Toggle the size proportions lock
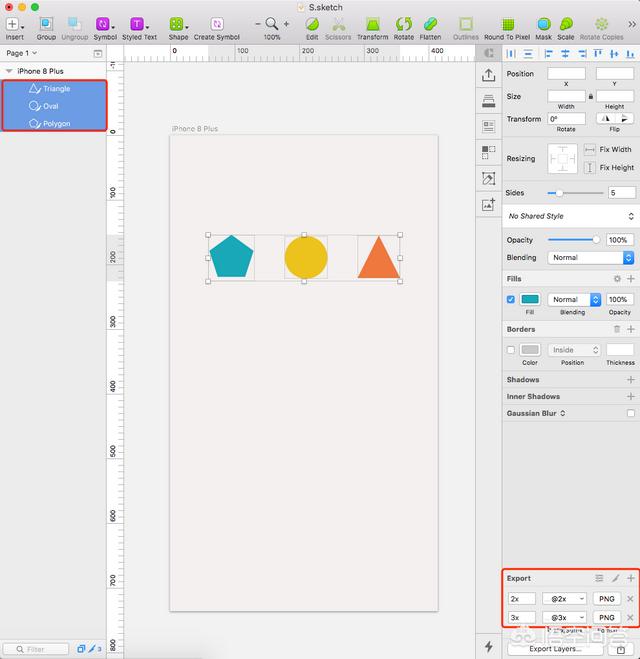 591,96
